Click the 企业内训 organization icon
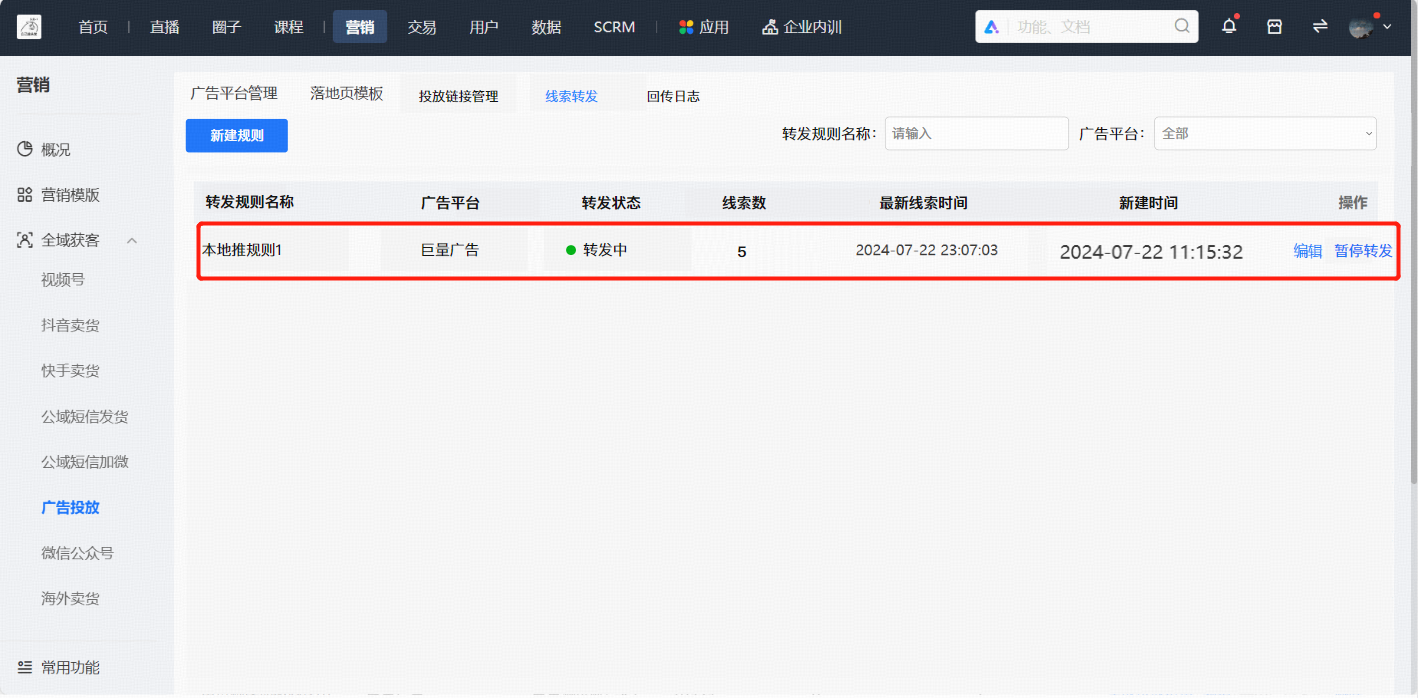This screenshot has height=698, width=1418. tap(770, 27)
